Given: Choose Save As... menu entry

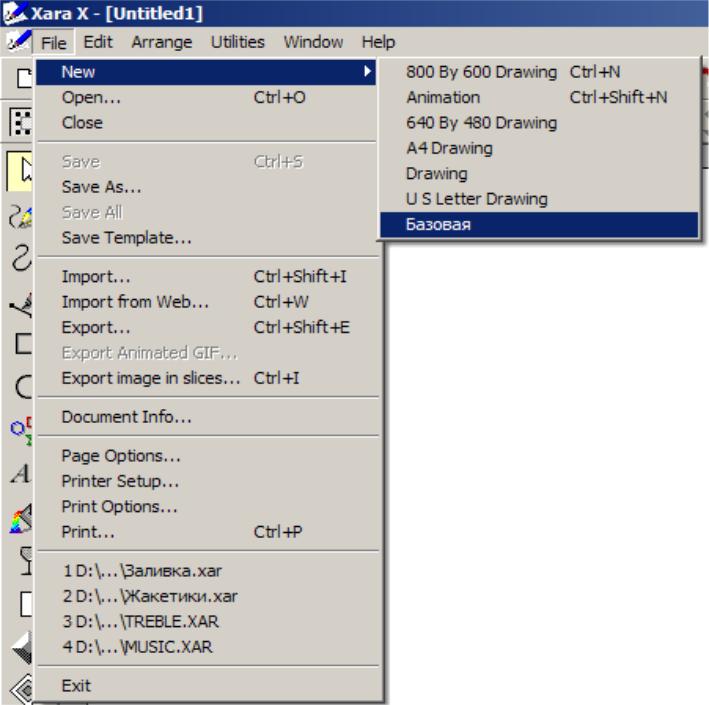Looking at the screenshot, I should point(206,187).
